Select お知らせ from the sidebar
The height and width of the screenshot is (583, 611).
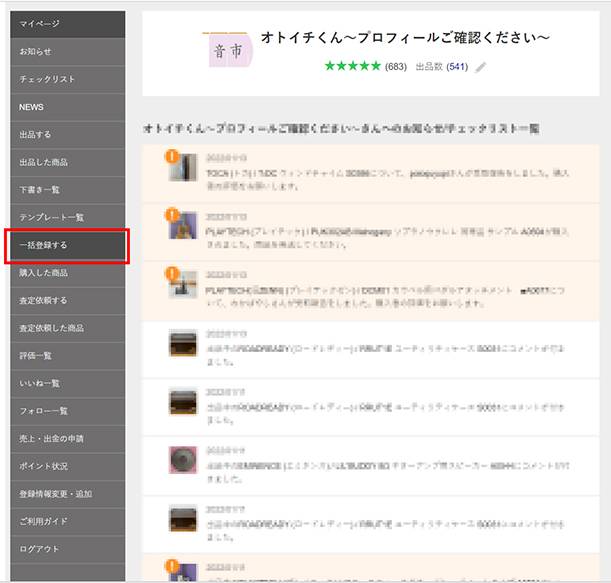pyautogui.click(x=66, y=51)
